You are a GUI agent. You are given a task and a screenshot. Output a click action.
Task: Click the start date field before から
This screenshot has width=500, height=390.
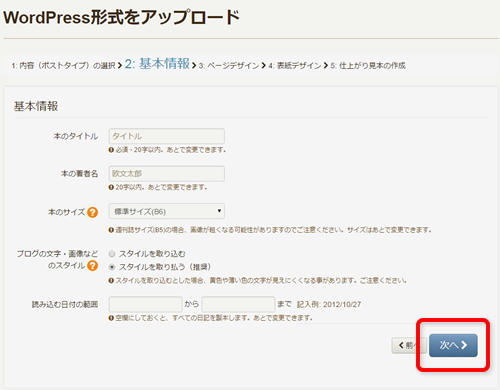pos(146,304)
